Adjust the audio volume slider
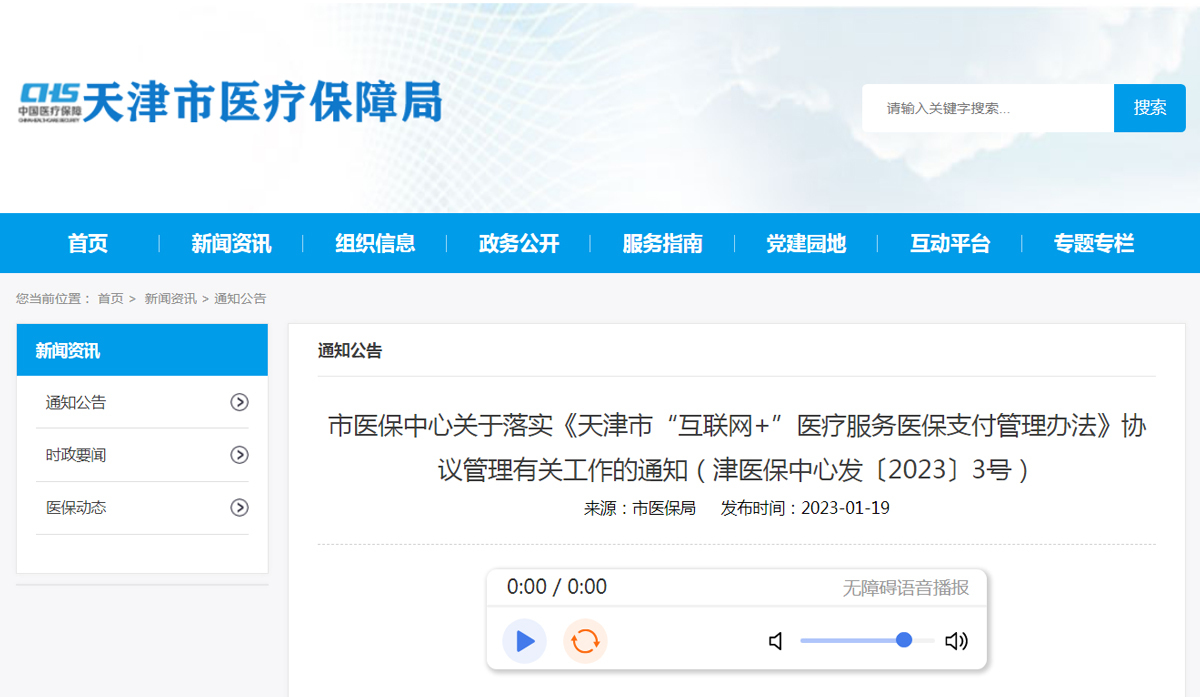This screenshot has width=1200, height=697. coord(867,640)
